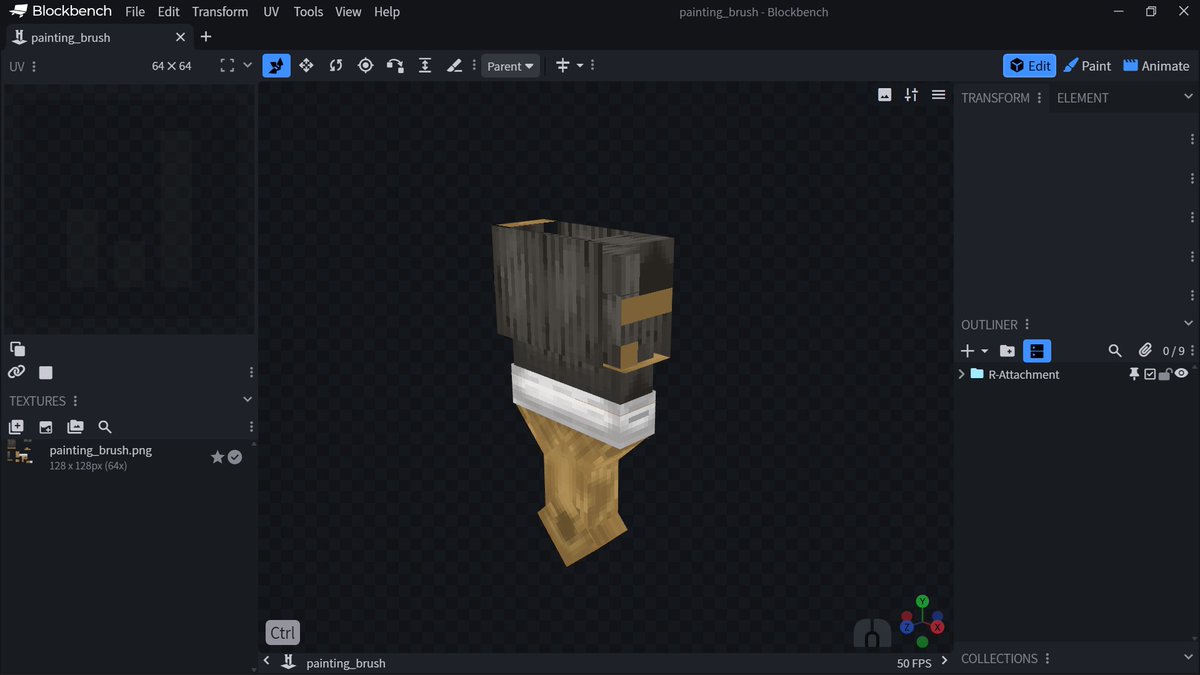Open the Element panel tab
This screenshot has height=675, width=1200.
tap(1082, 98)
